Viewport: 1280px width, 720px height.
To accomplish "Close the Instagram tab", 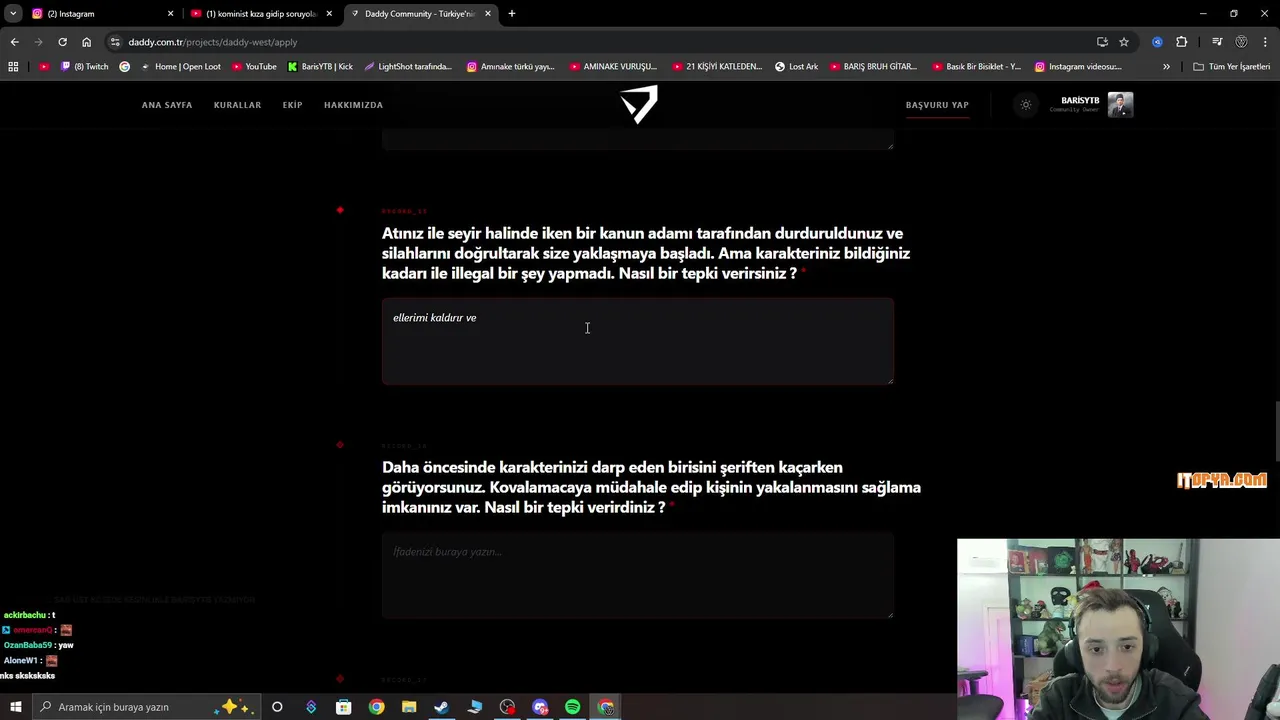I will coord(170,14).
